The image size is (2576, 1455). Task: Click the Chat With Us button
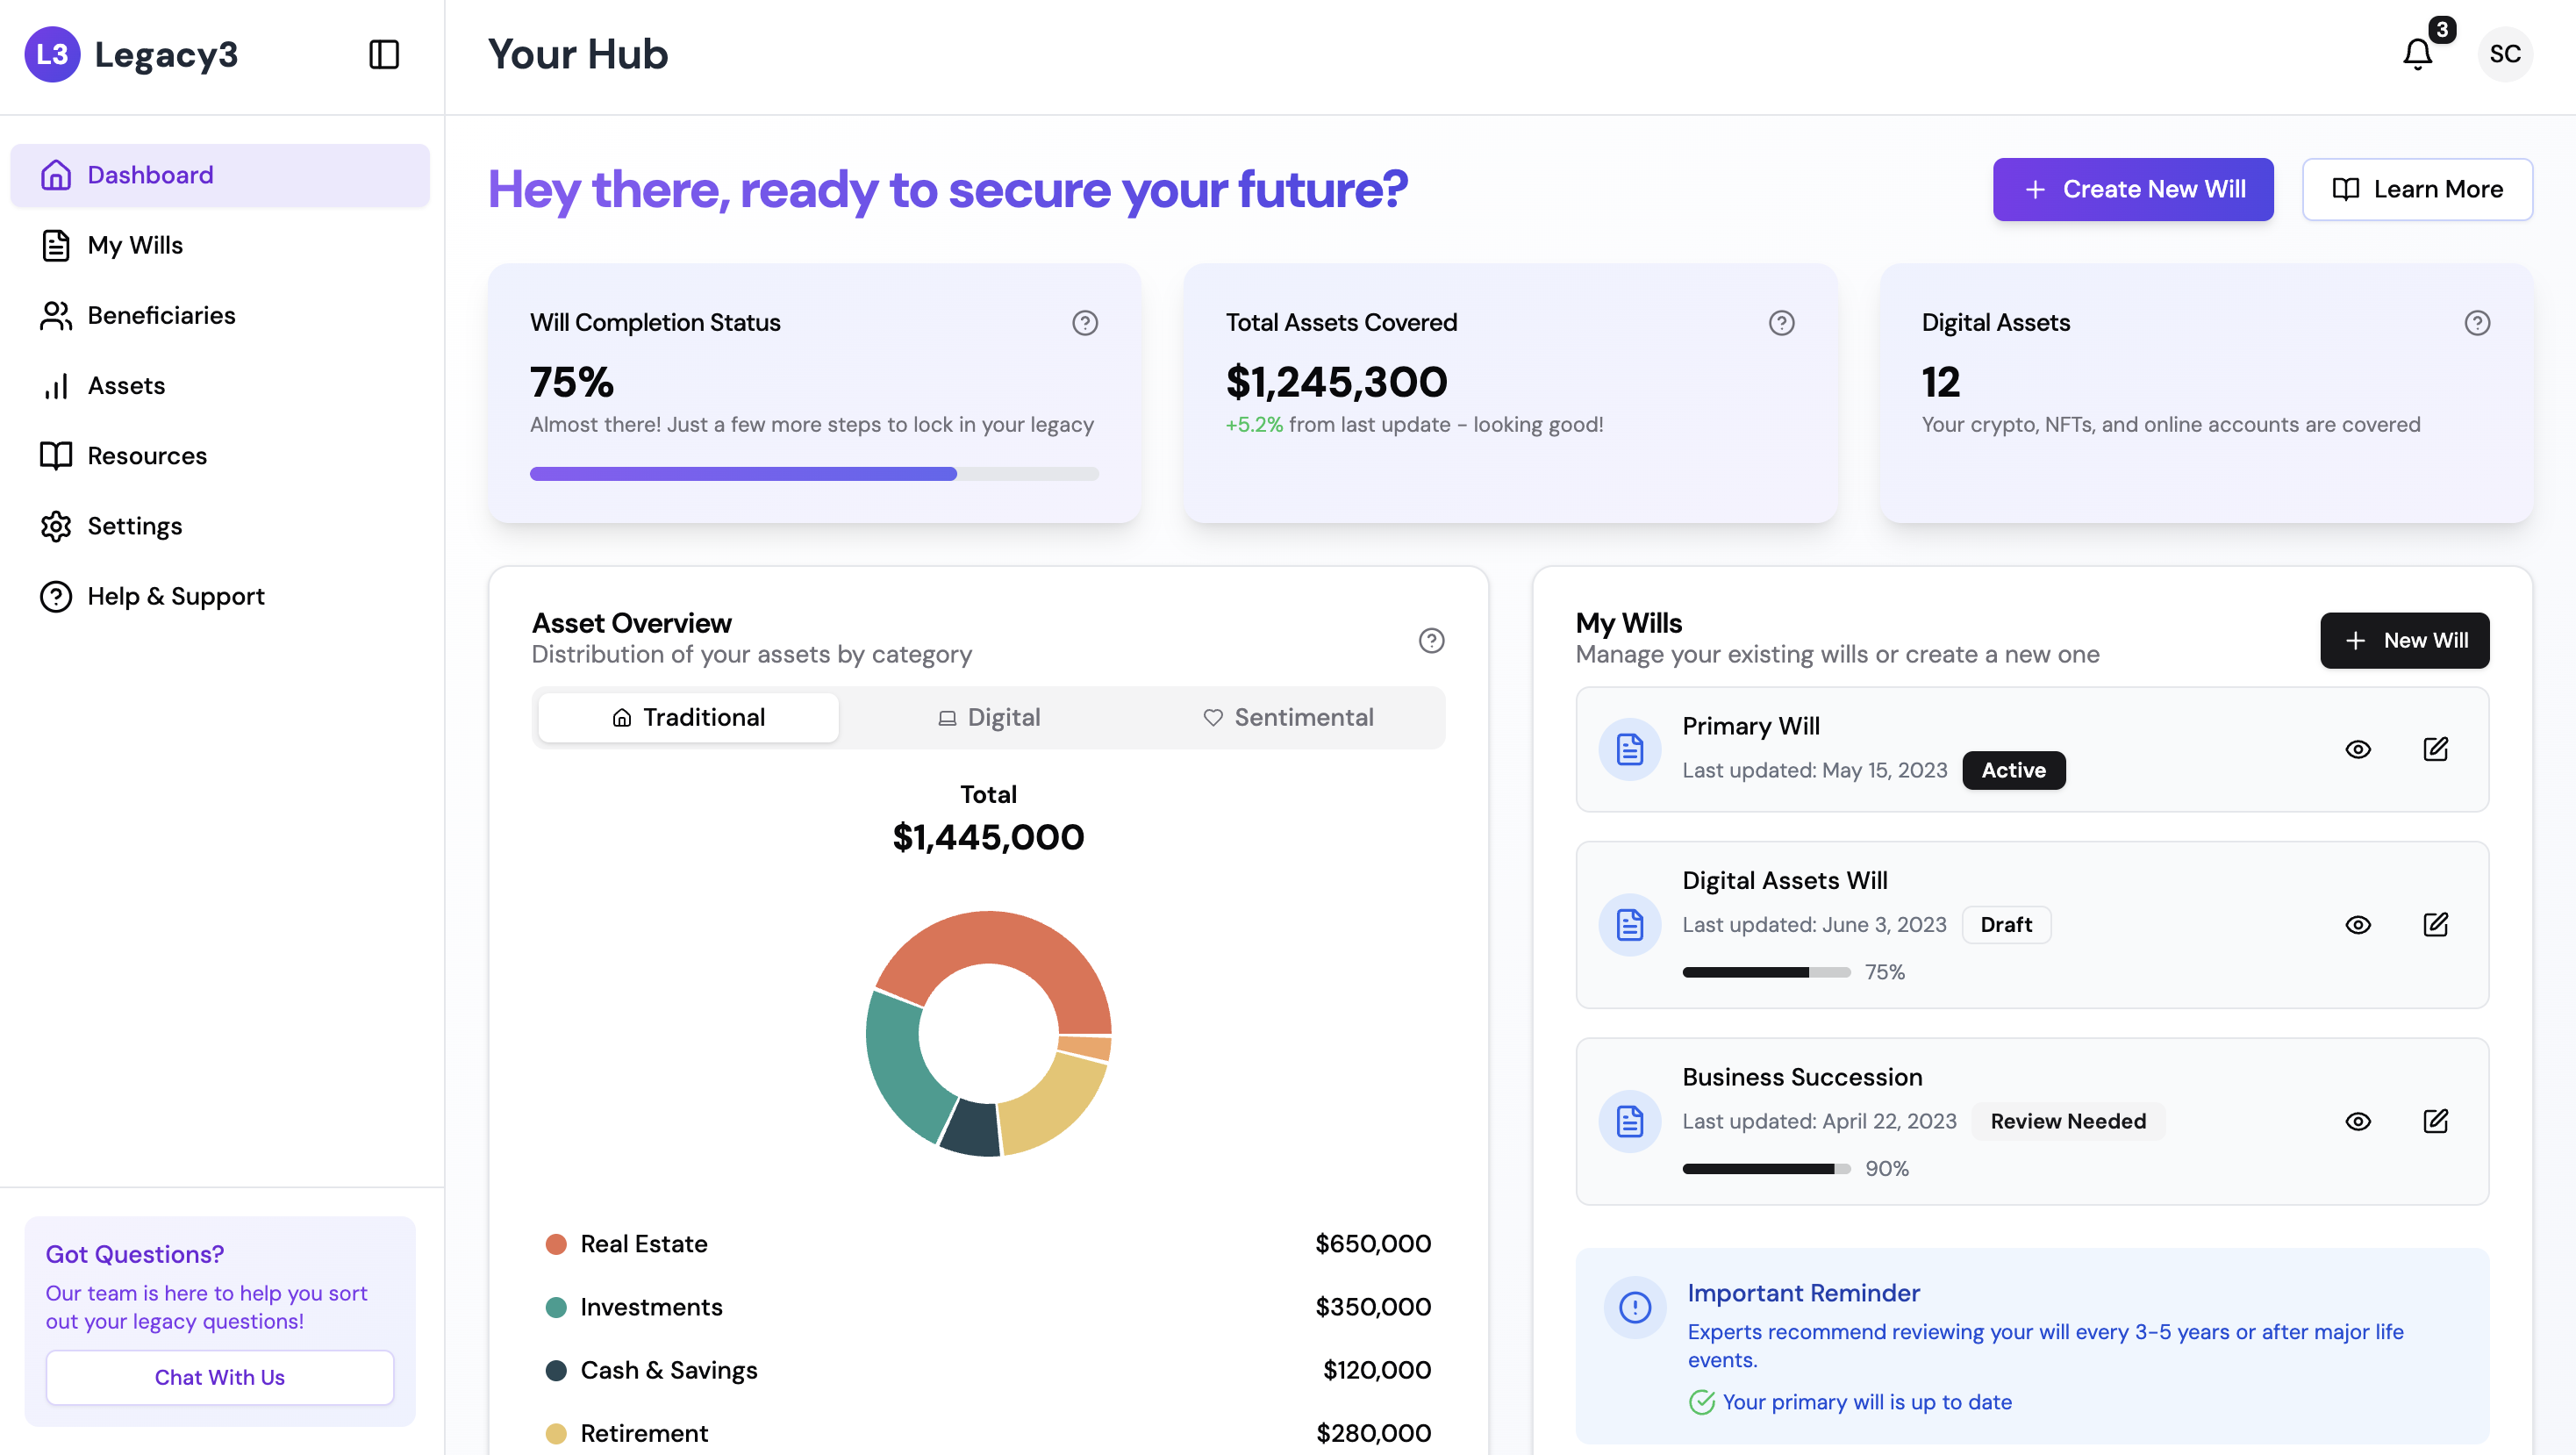219,1377
